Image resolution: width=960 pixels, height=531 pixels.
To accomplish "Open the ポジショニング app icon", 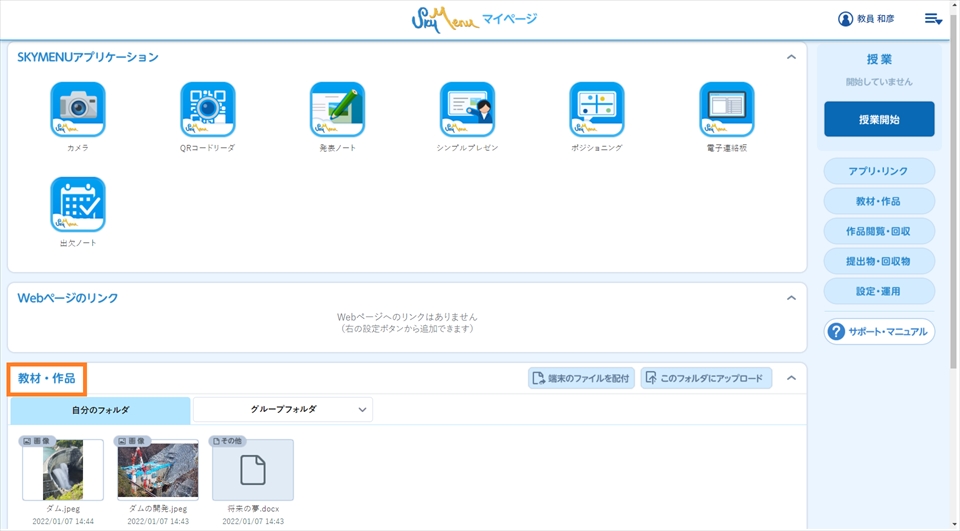I will click(597, 109).
